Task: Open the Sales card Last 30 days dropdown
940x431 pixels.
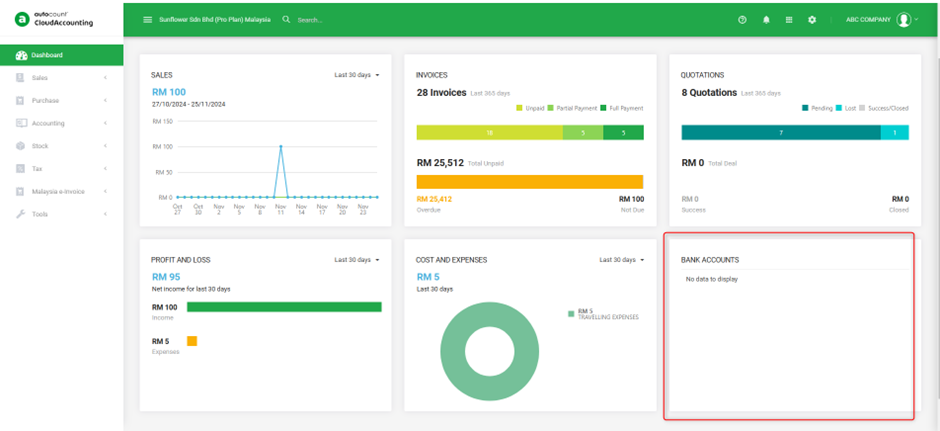Action: [357, 76]
